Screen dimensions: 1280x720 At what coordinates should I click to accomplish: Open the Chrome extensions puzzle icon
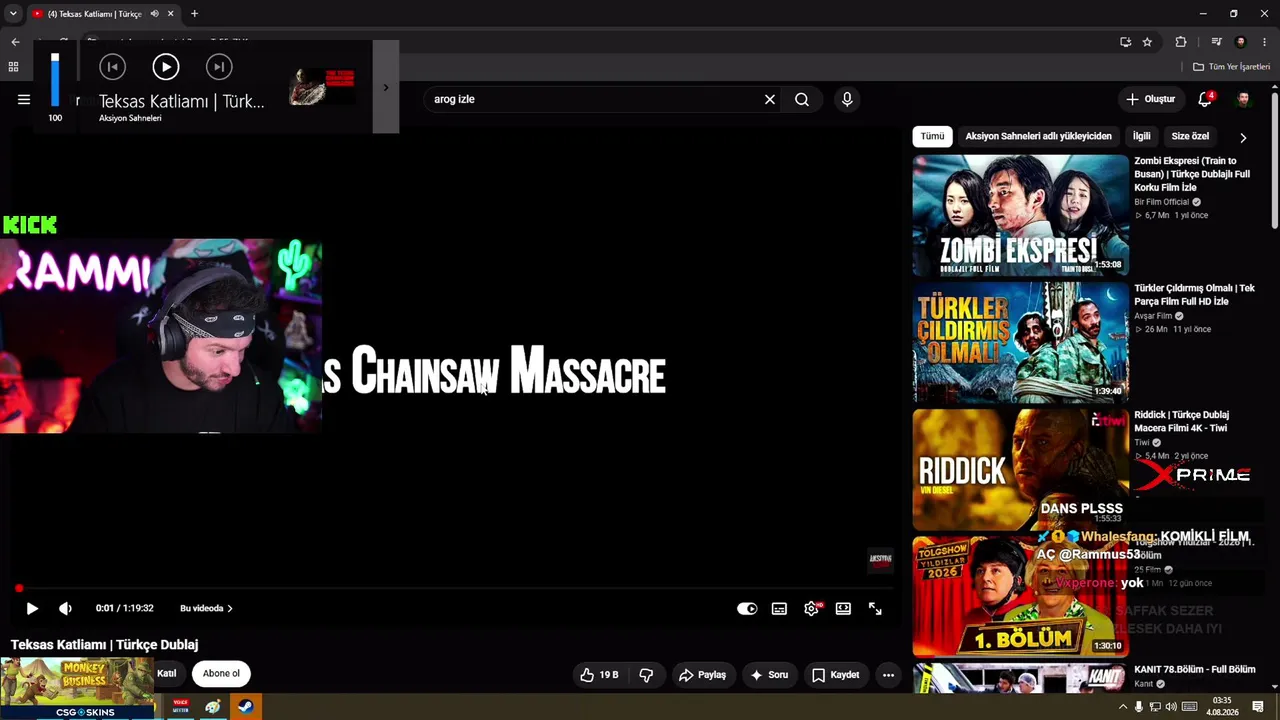[x=1181, y=42]
